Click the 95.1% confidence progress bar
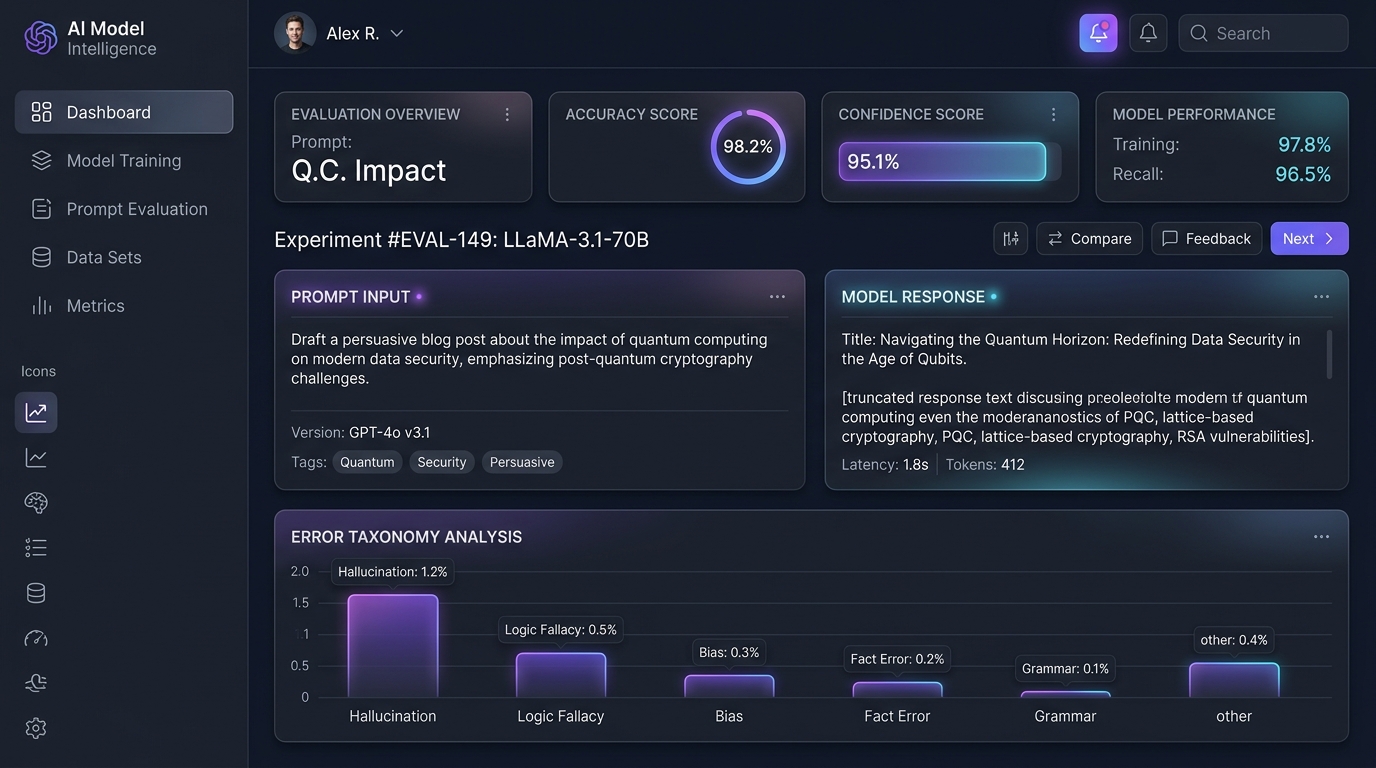This screenshot has height=768, width=1376. click(949, 161)
